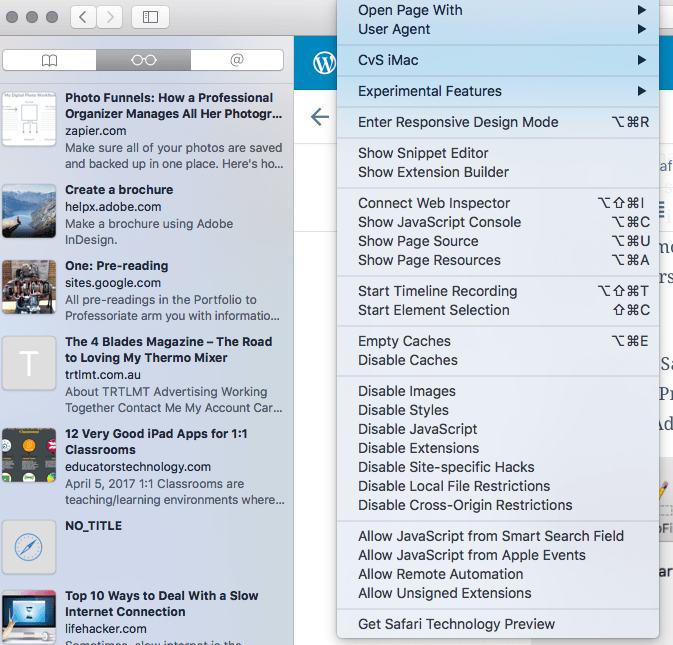
Task: Switch to the Bookmarks book tab
Action: (49, 60)
